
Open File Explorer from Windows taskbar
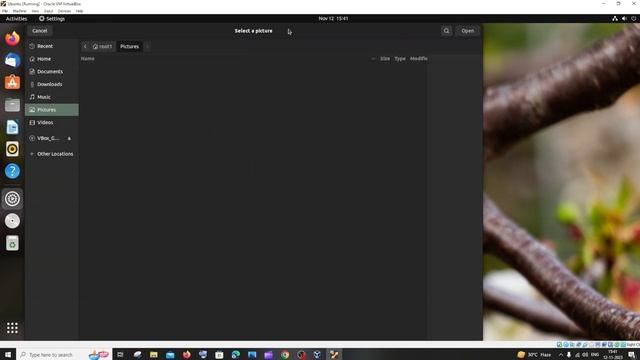[153, 355]
